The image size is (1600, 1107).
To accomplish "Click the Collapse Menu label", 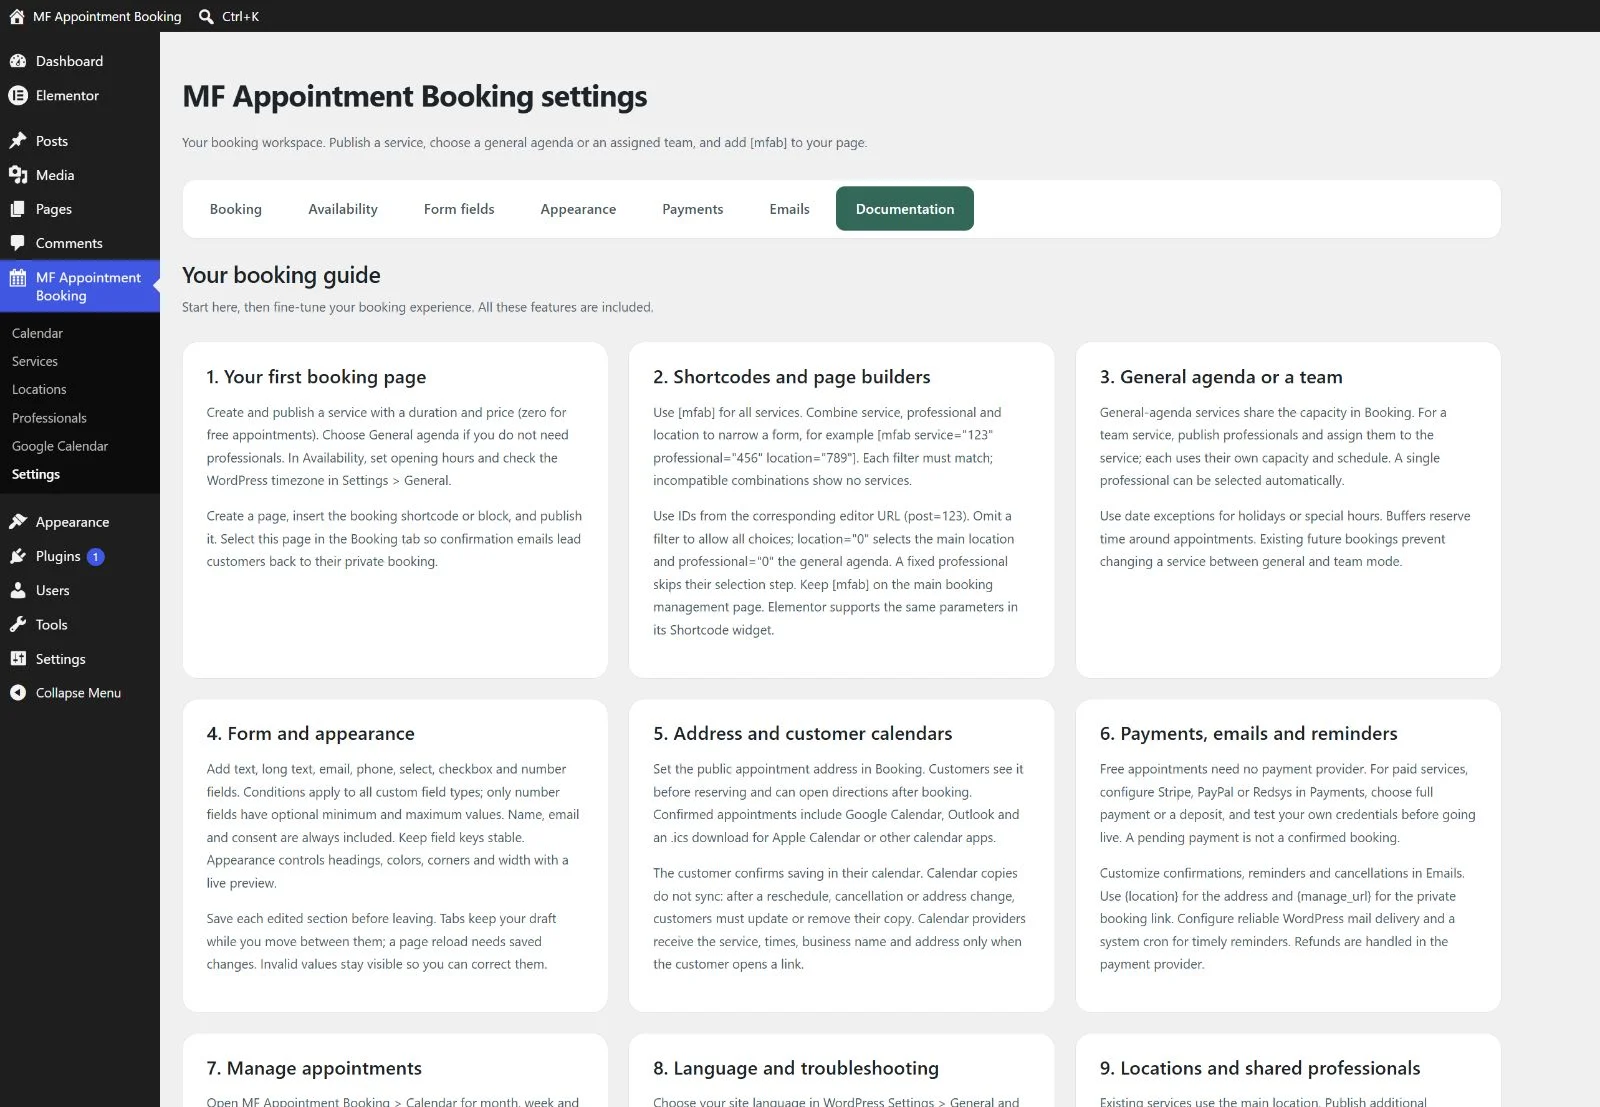I will pos(78,692).
